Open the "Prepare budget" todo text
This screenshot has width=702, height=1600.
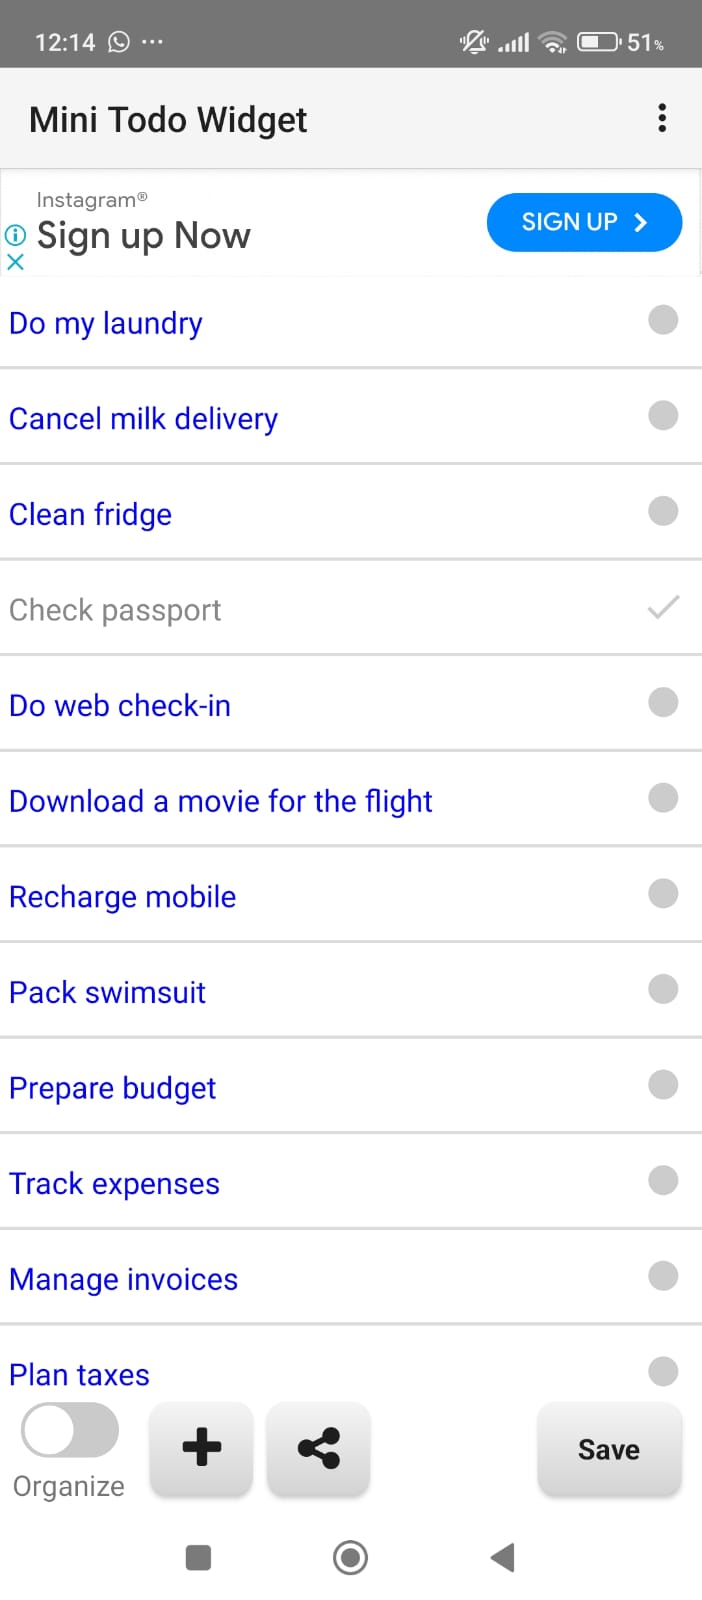pos(112,1088)
